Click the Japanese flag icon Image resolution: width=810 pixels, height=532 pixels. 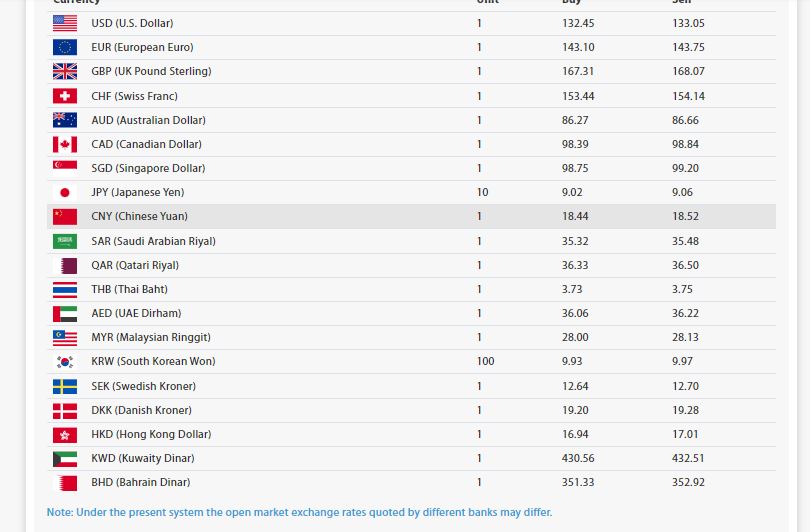(x=64, y=192)
